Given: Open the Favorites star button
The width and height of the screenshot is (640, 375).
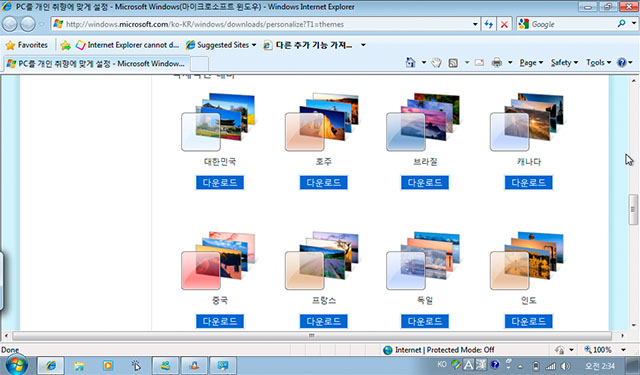Looking at the screenshot, I should click(27, 45).
